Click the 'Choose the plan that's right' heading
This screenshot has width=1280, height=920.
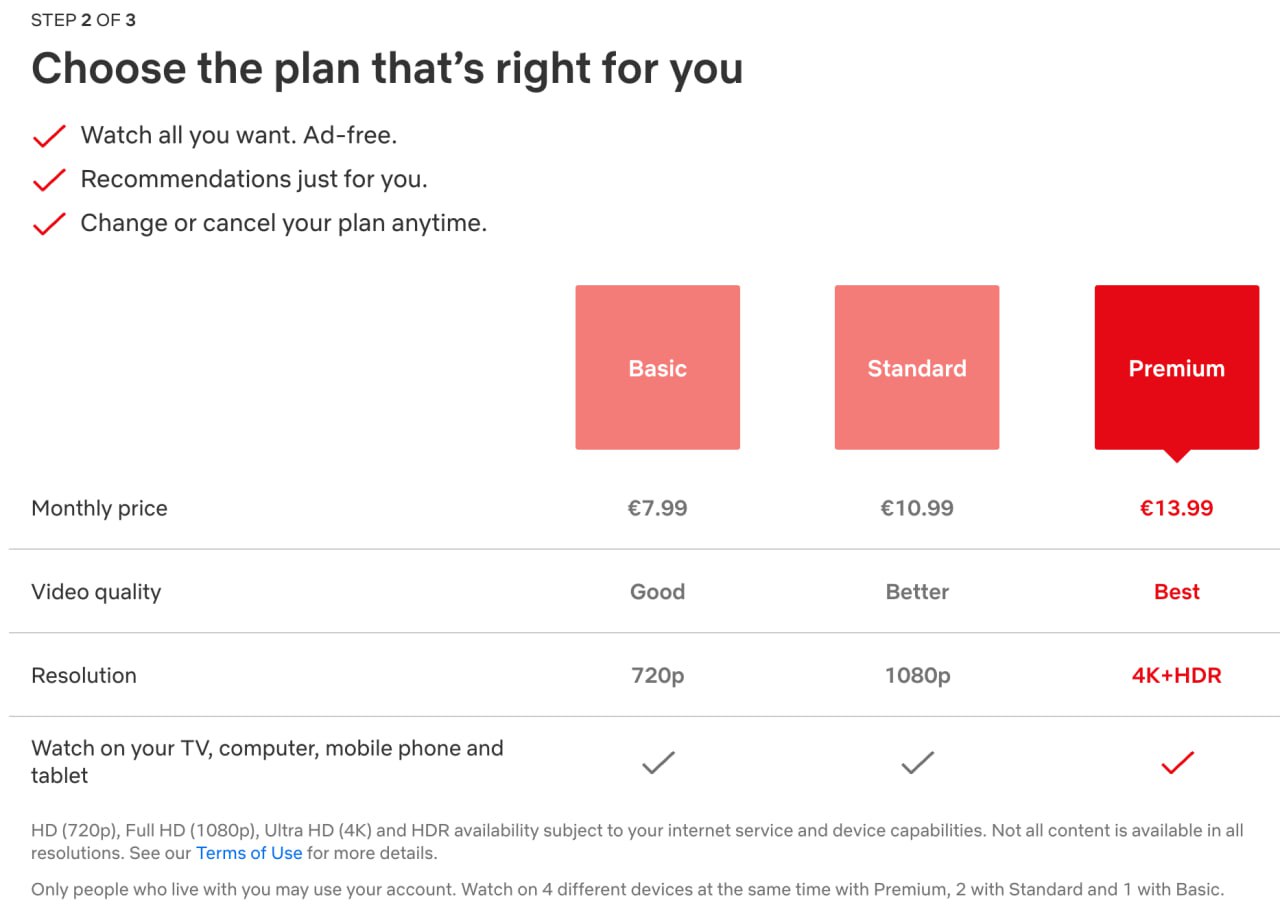point(387,68)
